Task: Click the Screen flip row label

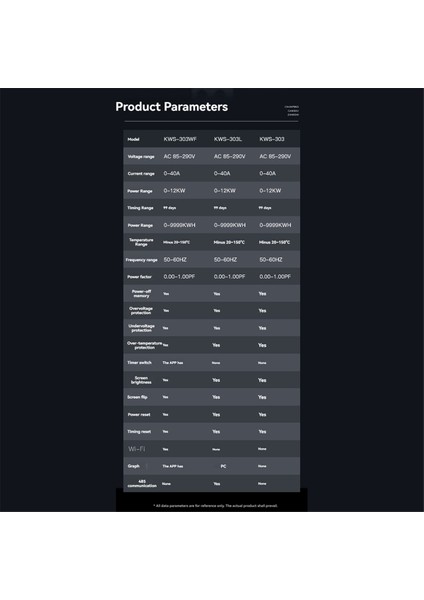Action: pyautogui.click(x=137, y=397)
